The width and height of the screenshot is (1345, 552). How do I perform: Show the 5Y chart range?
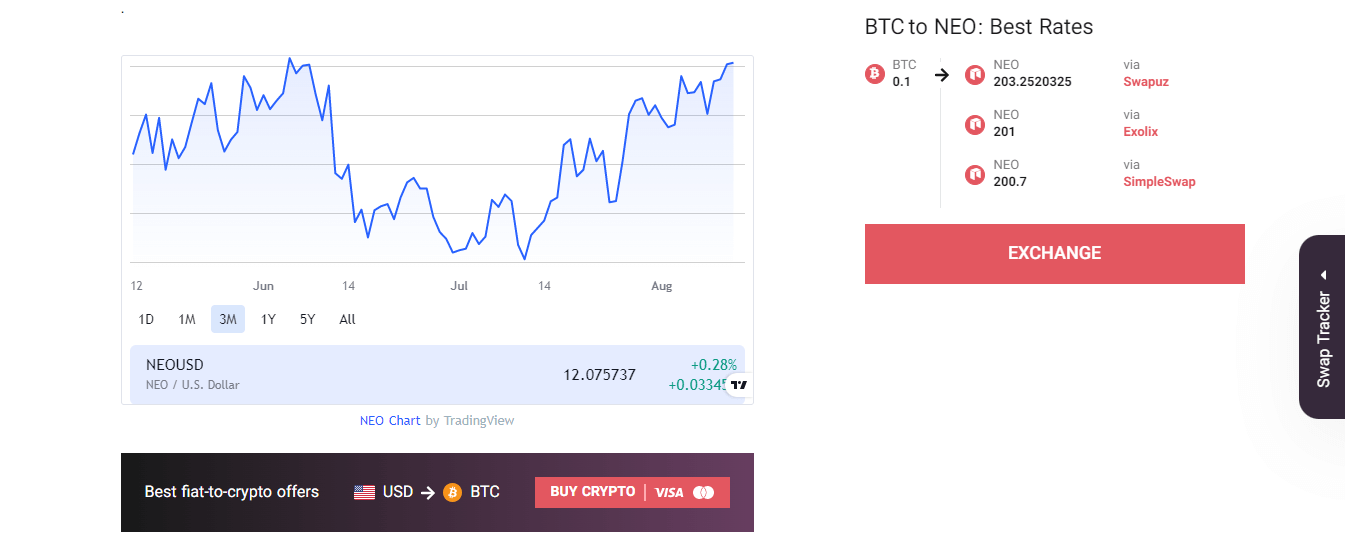click(307, 319)
